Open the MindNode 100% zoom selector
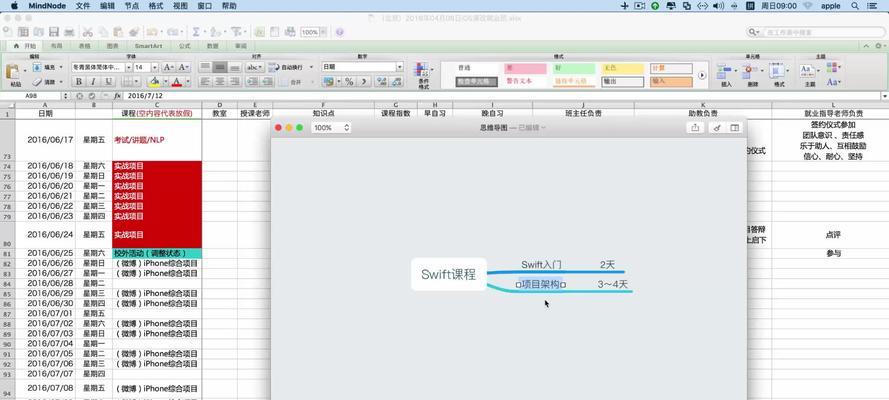This screenshot has width=889, height=400. [331, 128]
